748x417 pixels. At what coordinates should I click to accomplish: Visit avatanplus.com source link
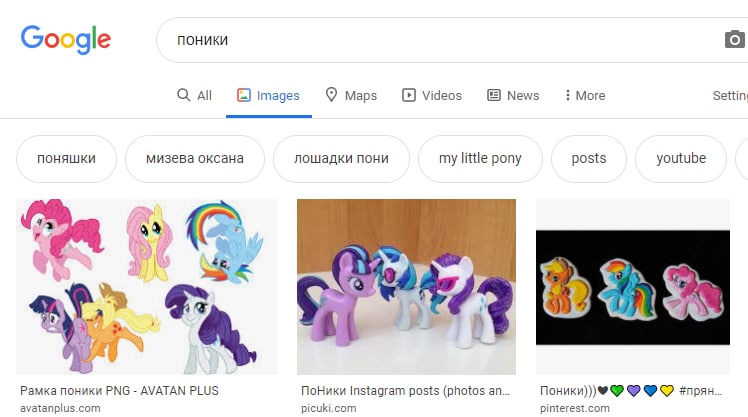pyautogui.click(x=60, y=408)
